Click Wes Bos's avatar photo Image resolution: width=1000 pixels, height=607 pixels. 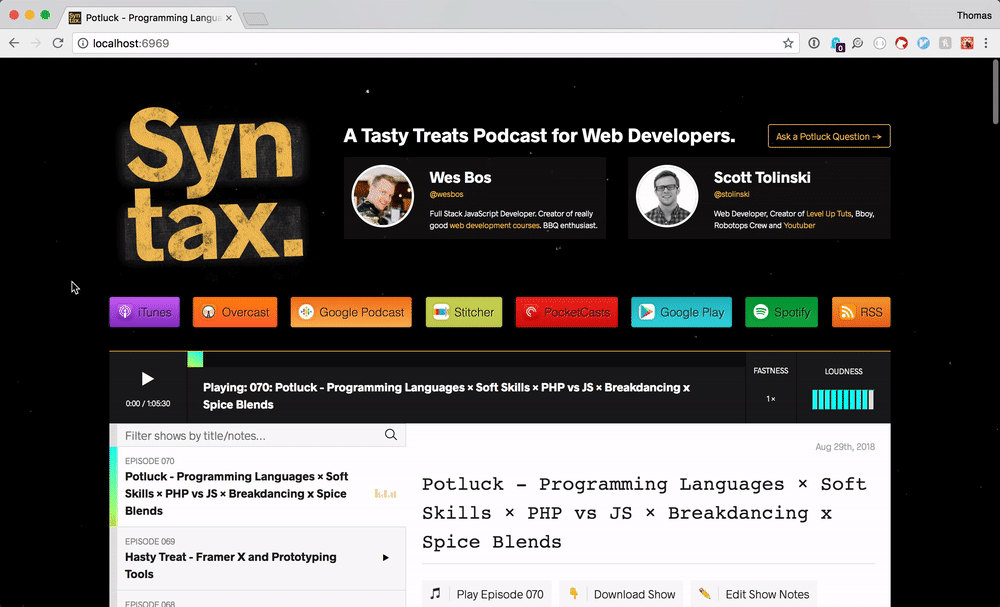[383, 196]
